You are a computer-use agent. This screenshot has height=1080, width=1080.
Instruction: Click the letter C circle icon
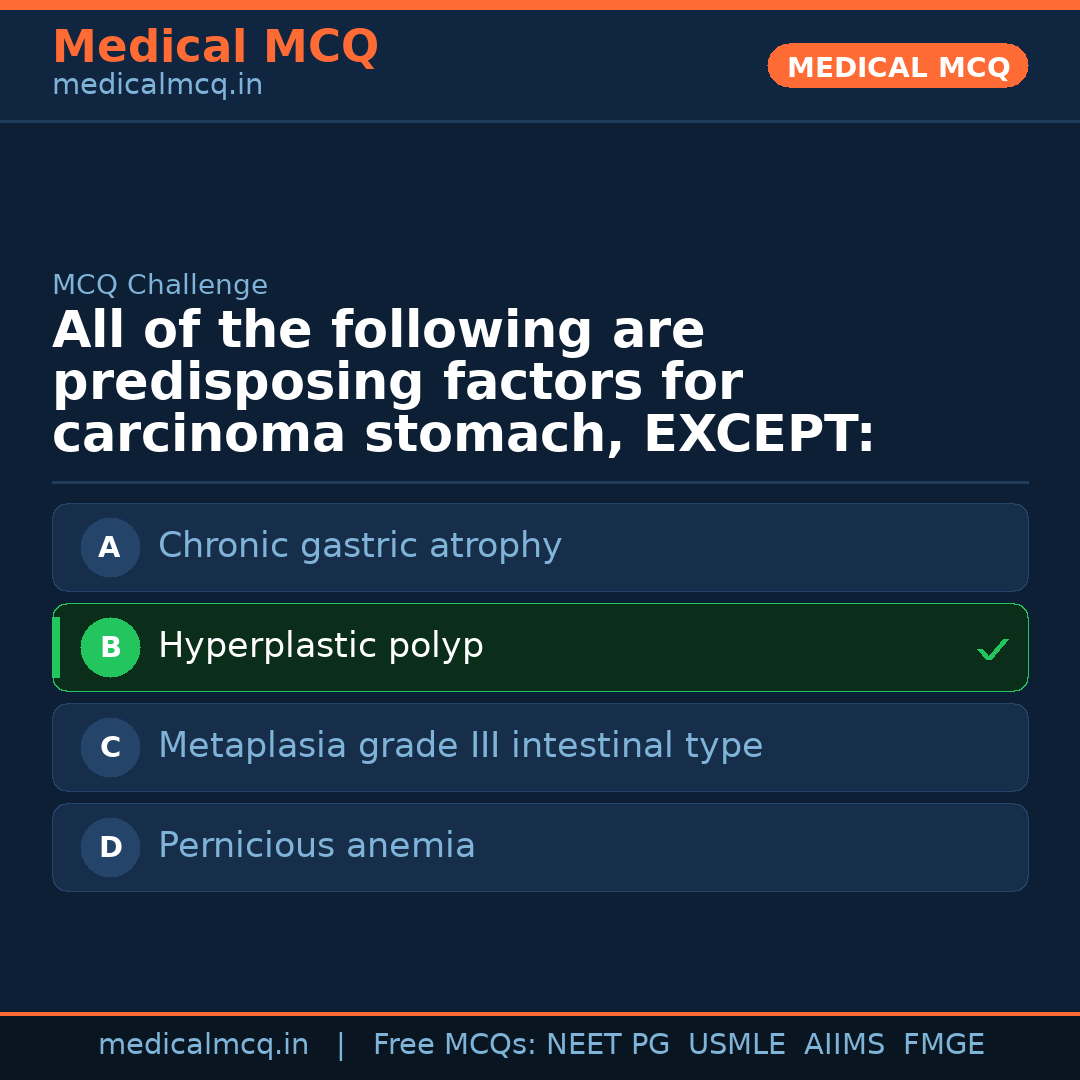point(110,747)
